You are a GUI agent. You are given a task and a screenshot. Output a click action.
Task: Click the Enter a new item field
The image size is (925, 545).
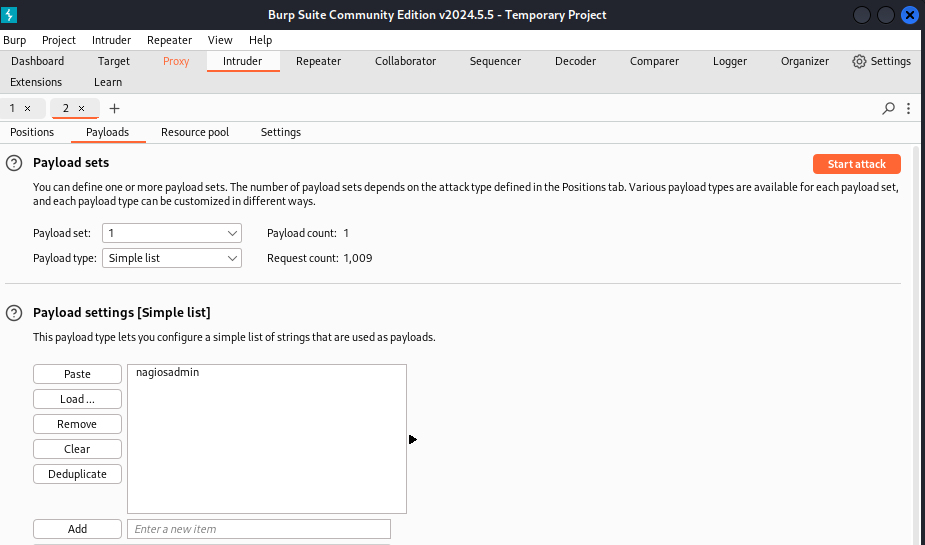pos(258,529)
